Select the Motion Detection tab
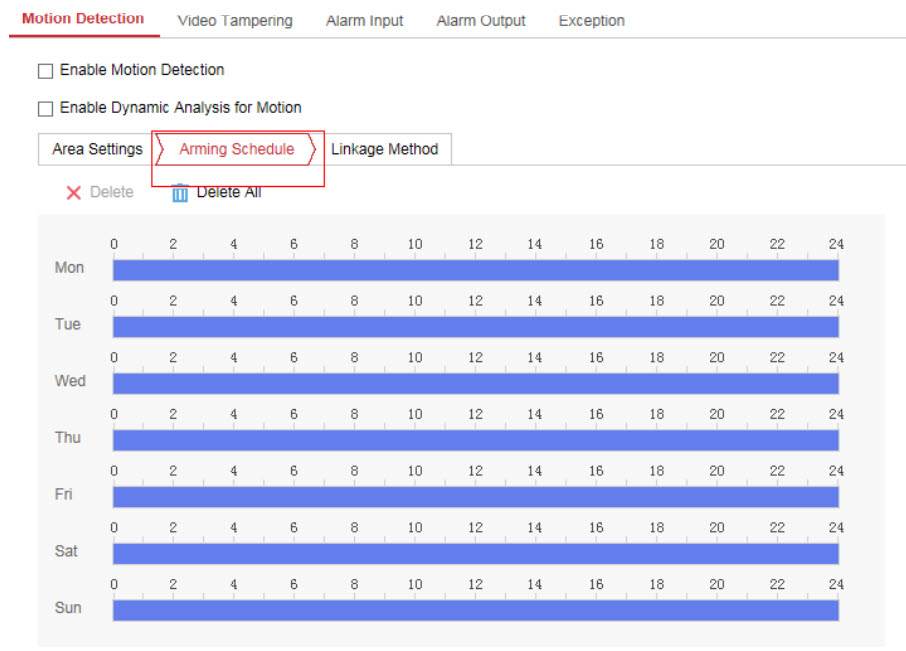This screenshot has height=651, width=906. click(x=83, y=19)
